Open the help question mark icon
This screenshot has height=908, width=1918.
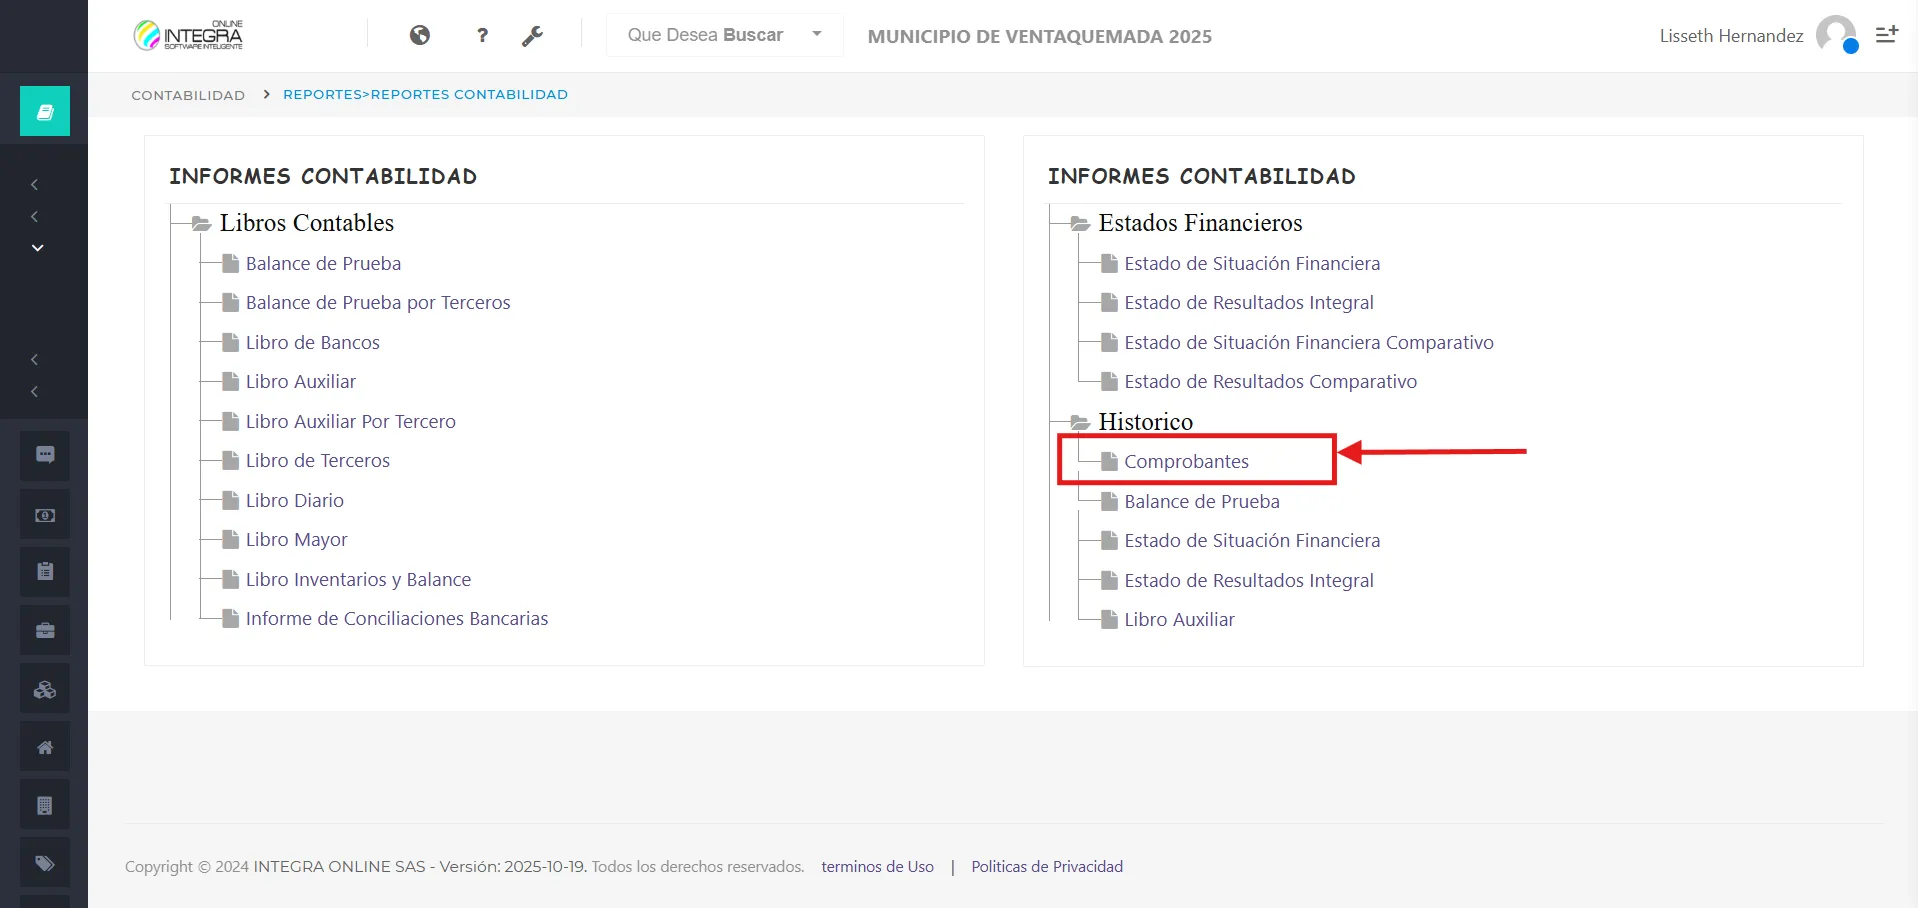tap(482, 35)
